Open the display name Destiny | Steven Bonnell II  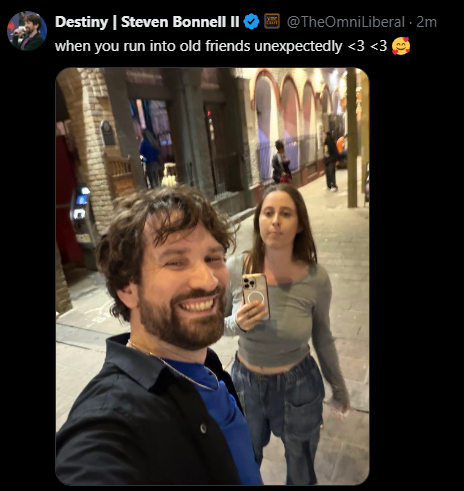(147, 22)
